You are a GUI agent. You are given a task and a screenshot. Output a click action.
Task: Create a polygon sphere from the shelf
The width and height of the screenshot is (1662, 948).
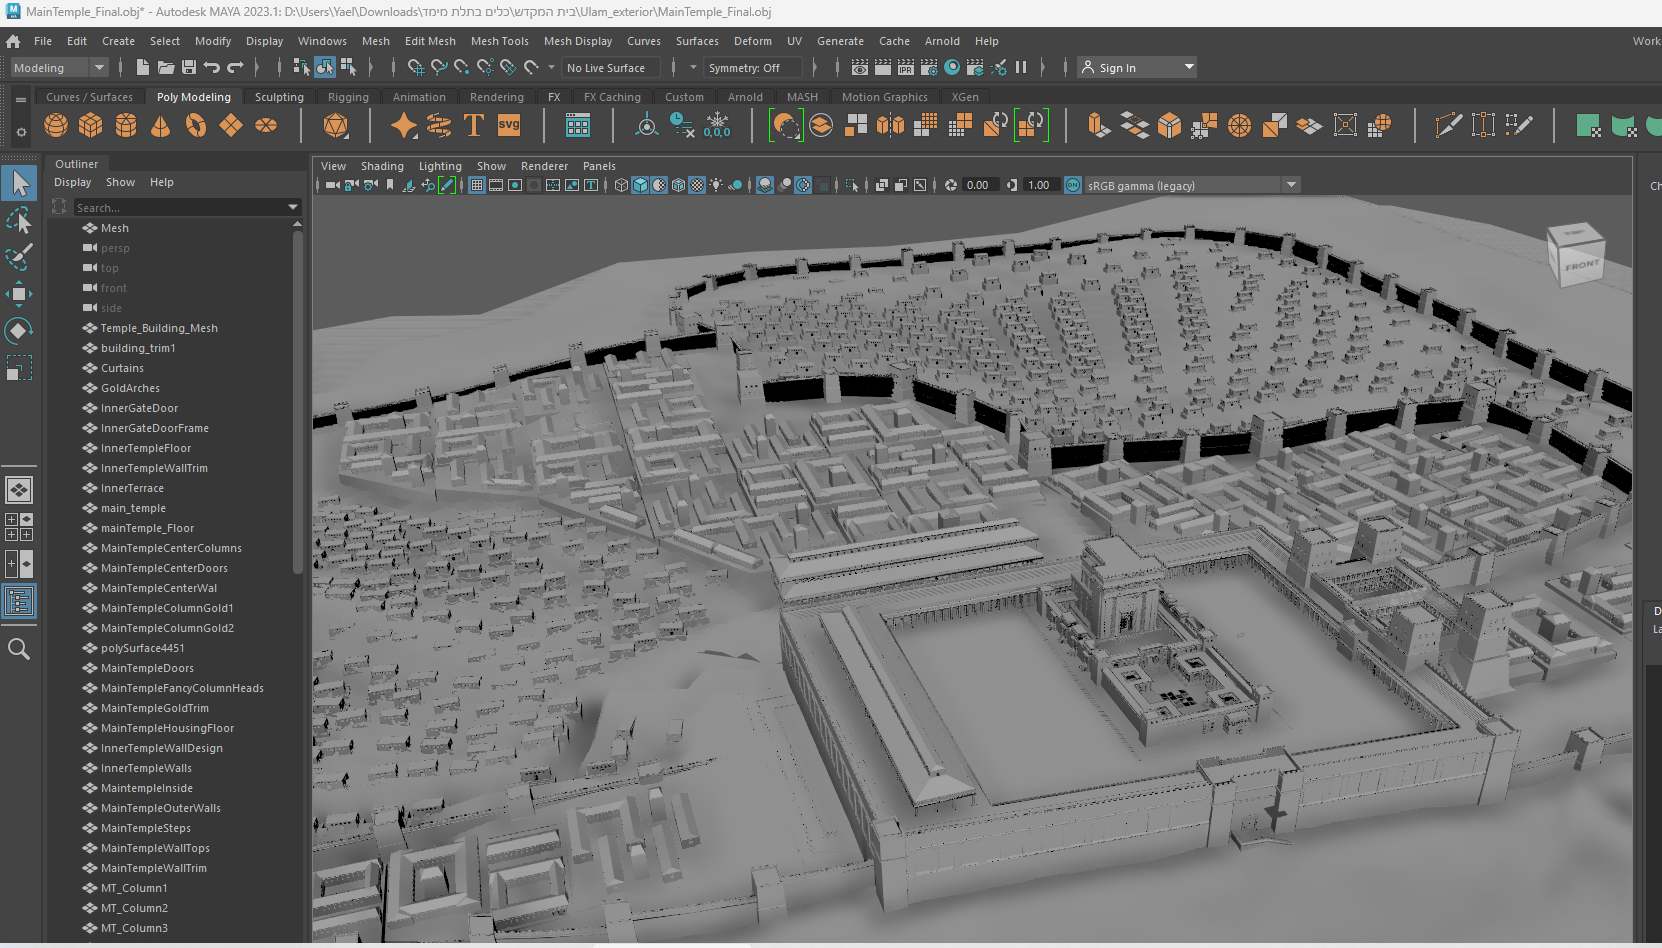pos(56,125)
